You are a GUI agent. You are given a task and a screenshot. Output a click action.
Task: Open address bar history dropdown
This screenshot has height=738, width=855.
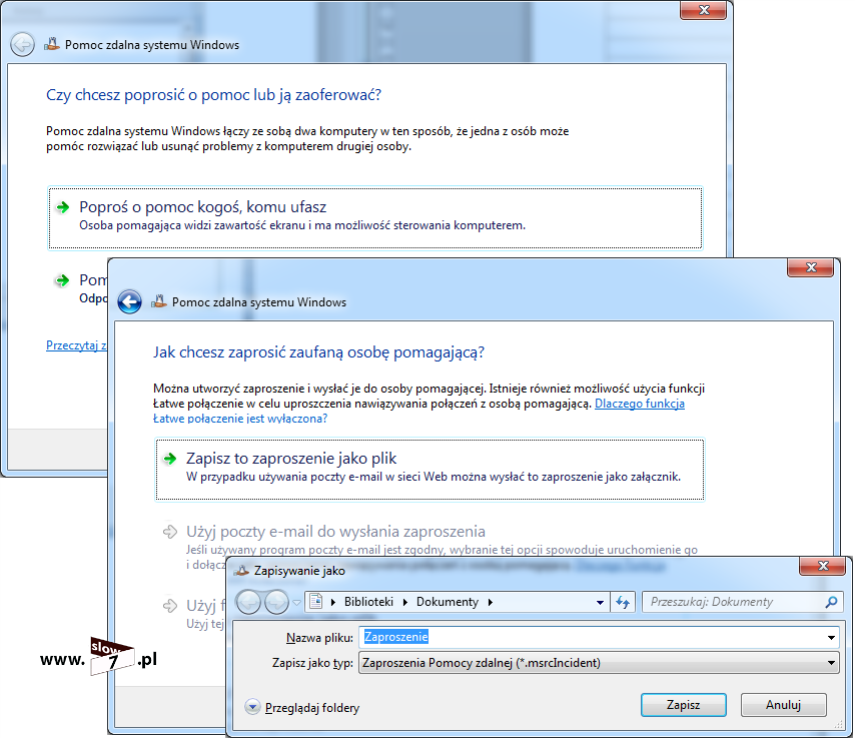click(x=600, y=603)
